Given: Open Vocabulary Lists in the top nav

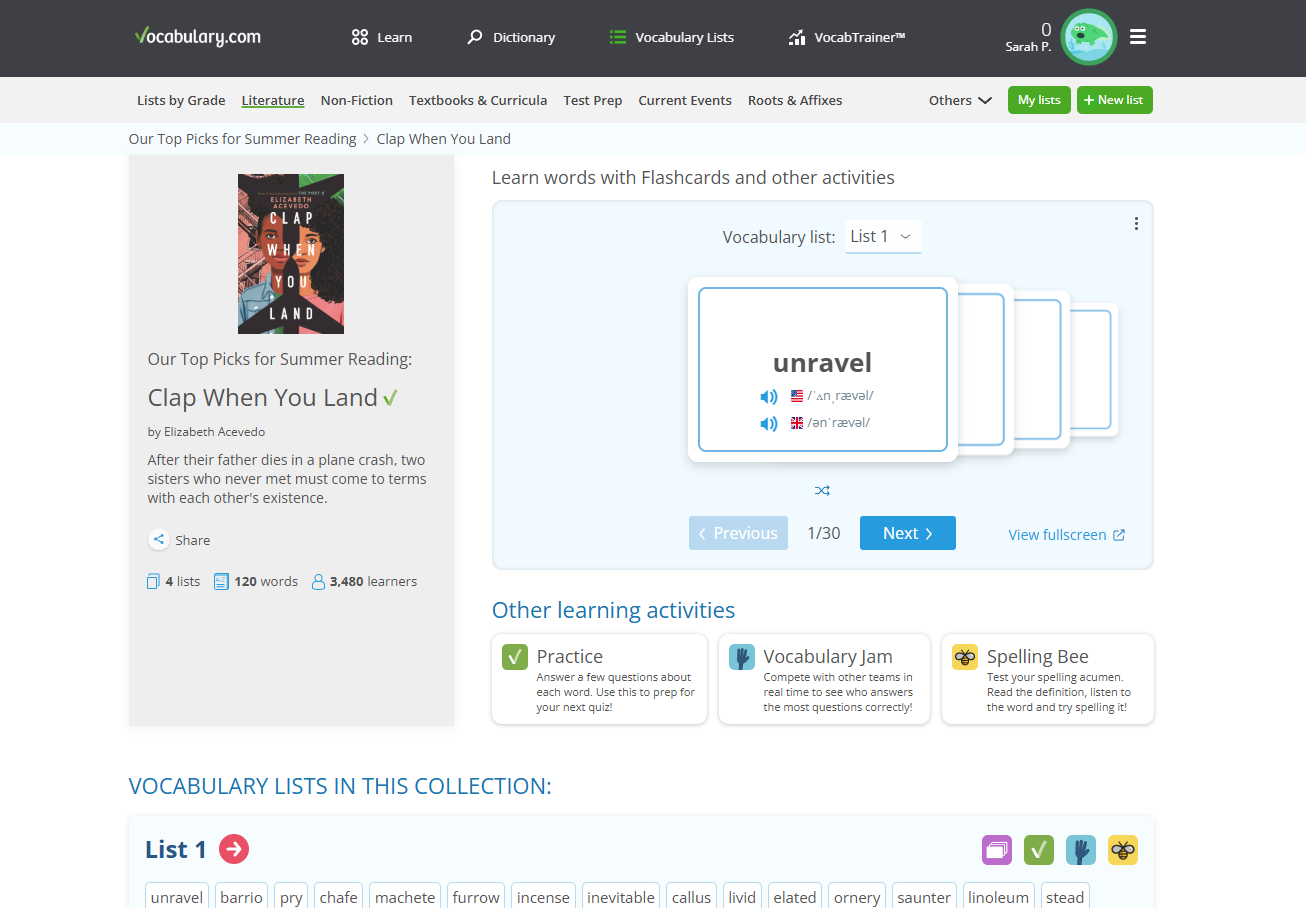Looking at the screenshot, I should tap(672, 37).
